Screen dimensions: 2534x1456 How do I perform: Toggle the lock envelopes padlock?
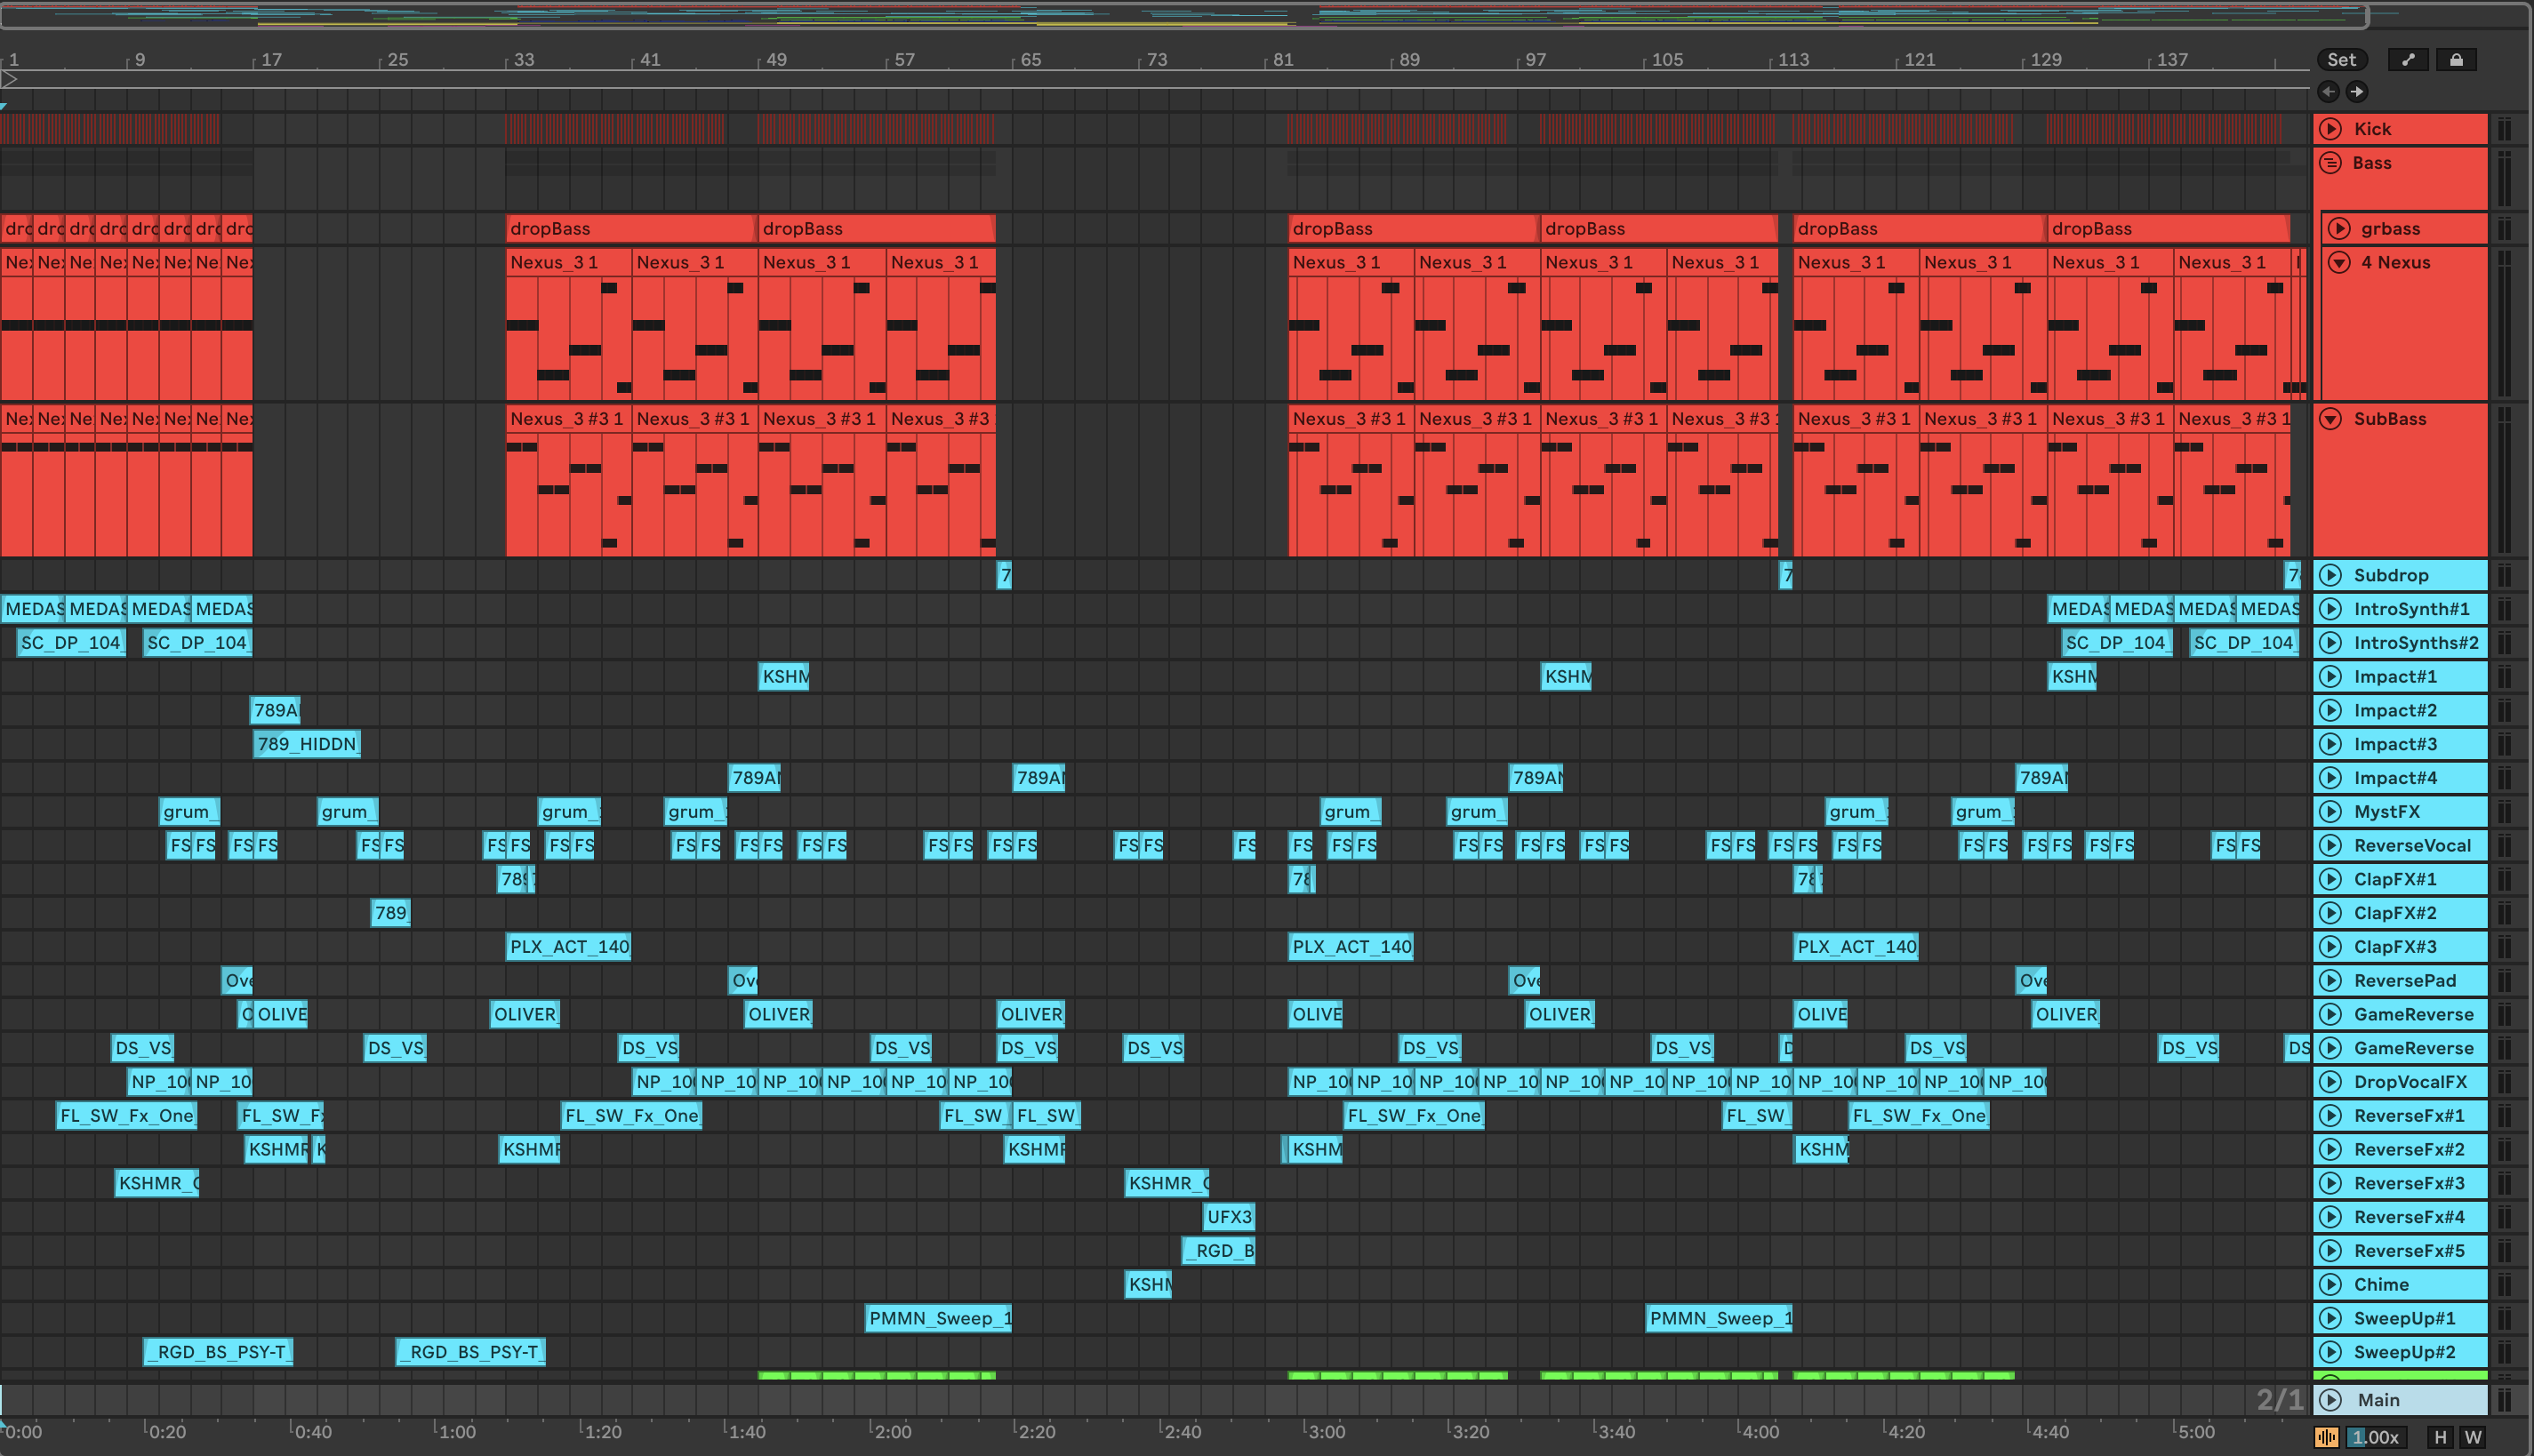coord(2456,60)
